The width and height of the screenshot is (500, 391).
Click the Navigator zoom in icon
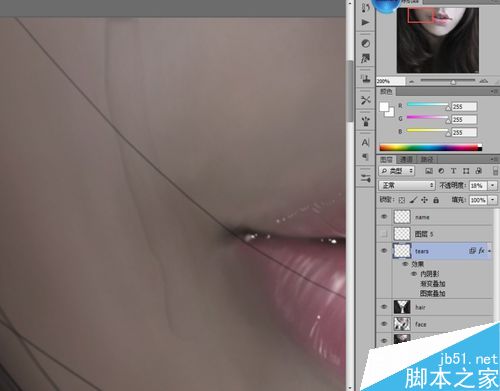[x=483, y=81]
